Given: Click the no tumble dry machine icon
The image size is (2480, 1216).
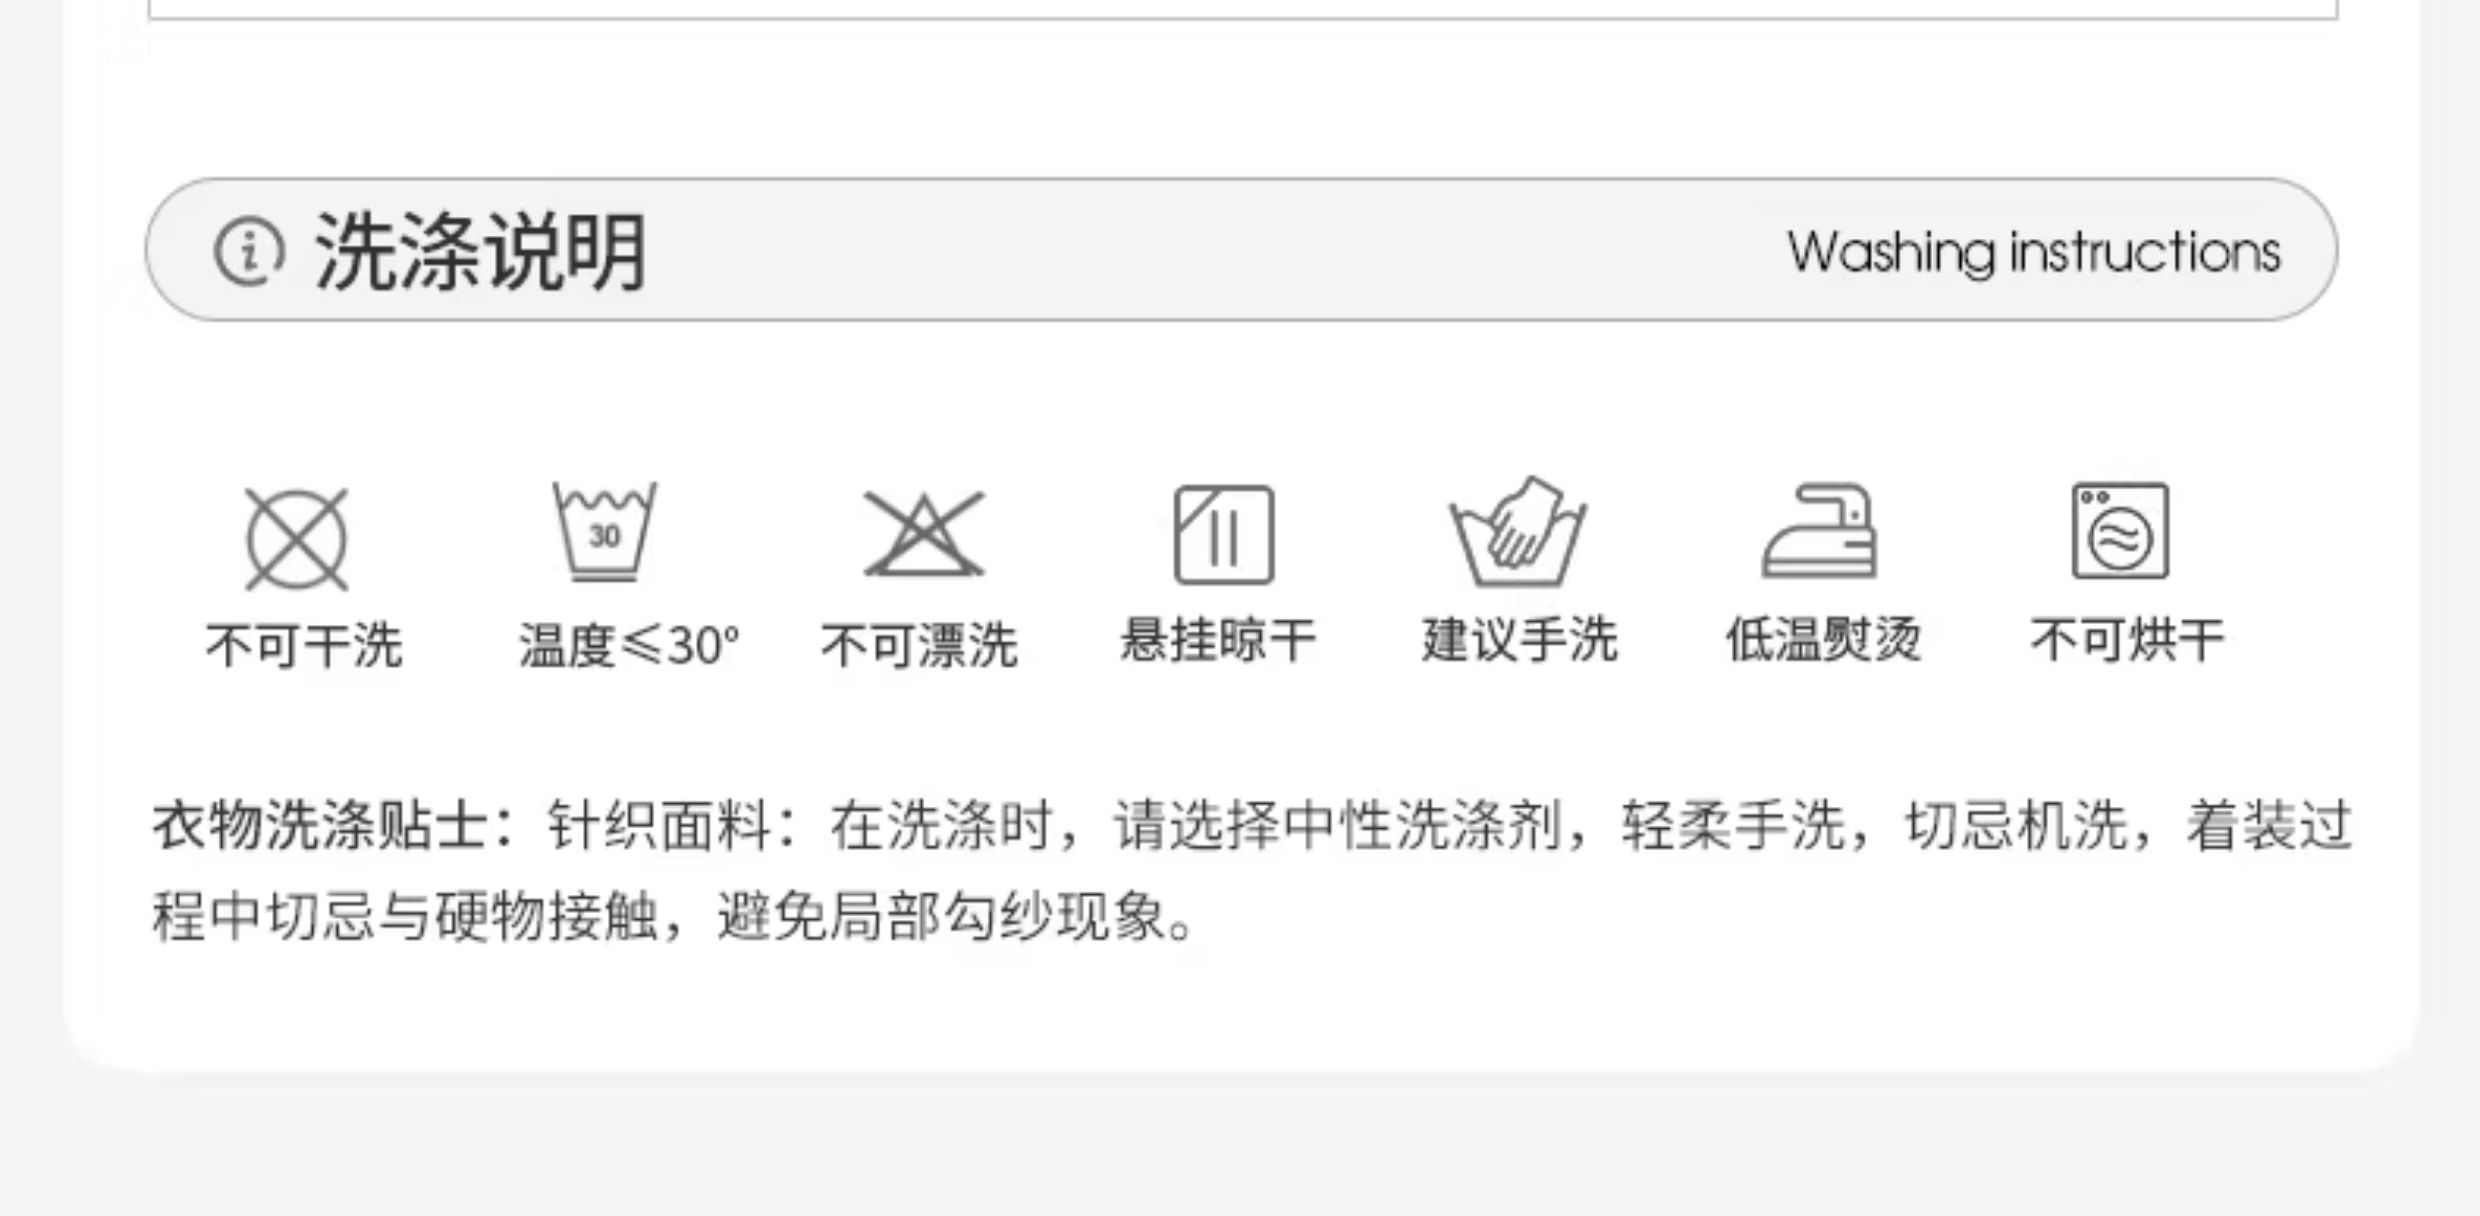Looking at the screenshot, I should click(x=2121, y=531).
